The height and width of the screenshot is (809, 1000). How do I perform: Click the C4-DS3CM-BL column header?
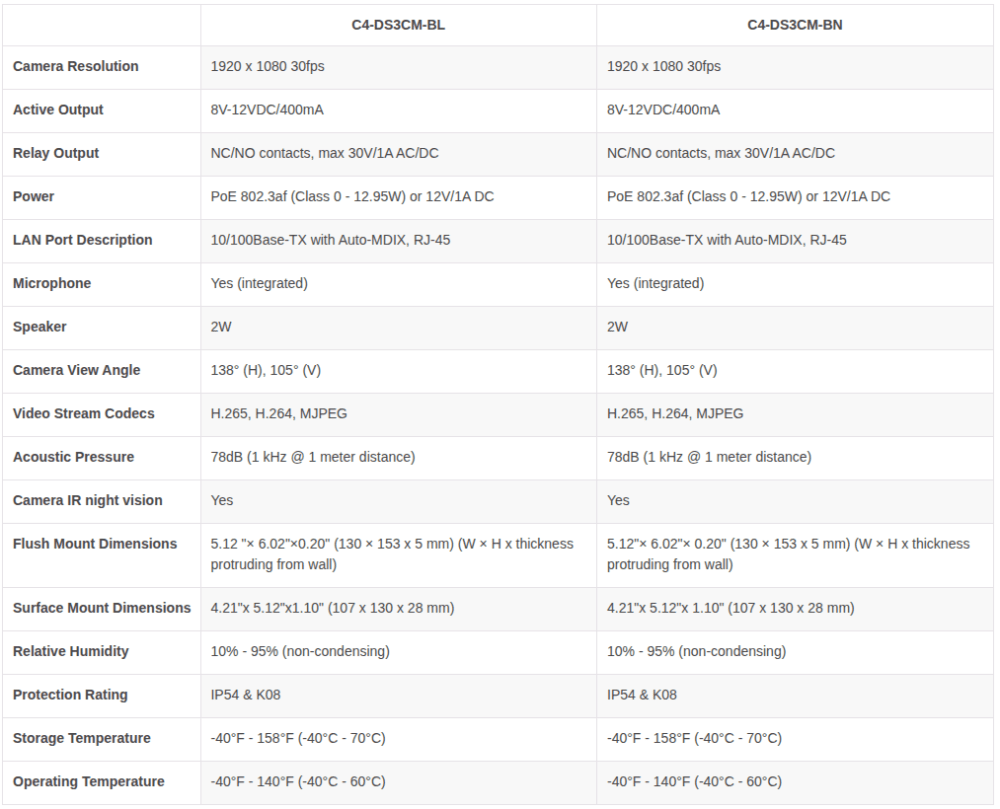point(398,26)
